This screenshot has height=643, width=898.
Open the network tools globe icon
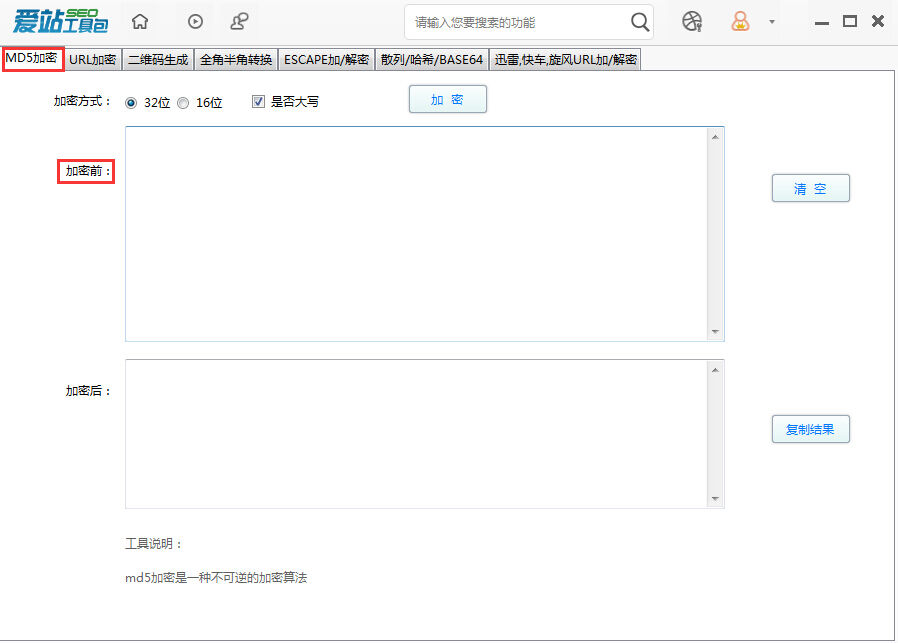point(691,20)
